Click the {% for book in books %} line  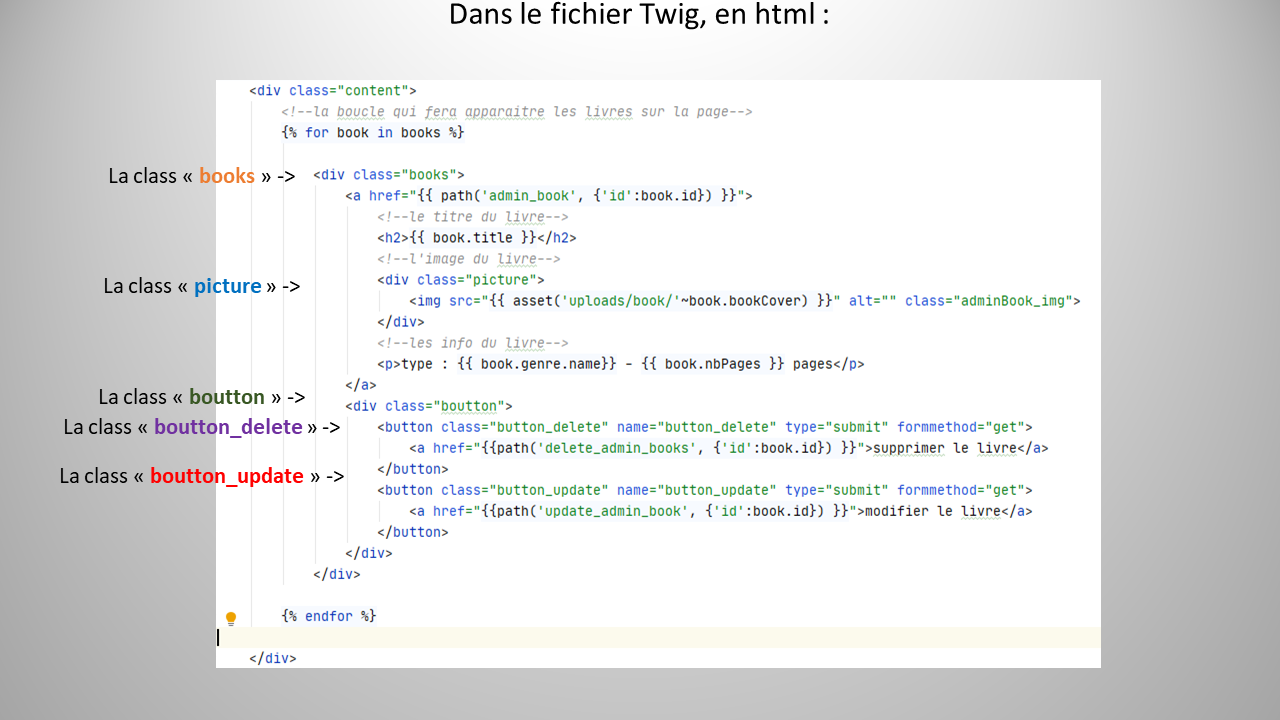(x=372, y=132)
